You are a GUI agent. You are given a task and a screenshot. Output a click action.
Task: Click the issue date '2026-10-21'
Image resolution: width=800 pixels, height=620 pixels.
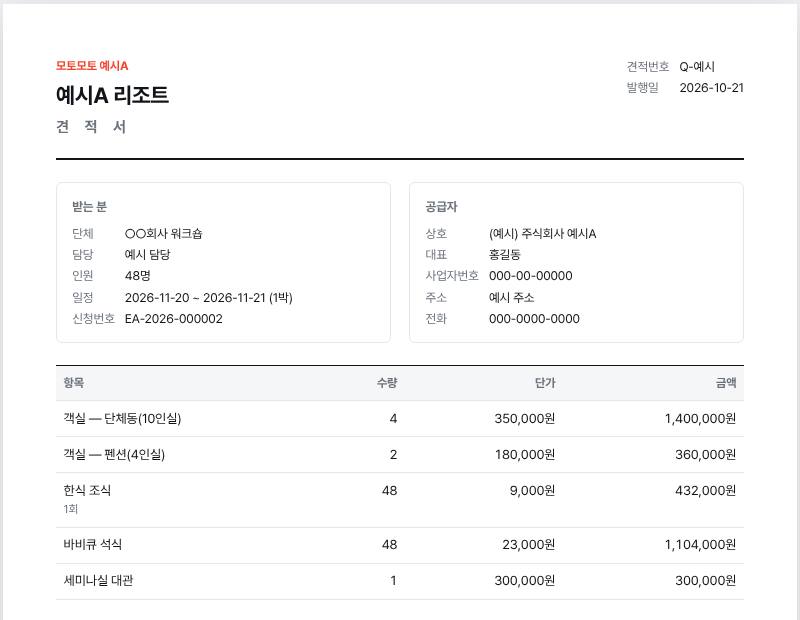[711, 88]
